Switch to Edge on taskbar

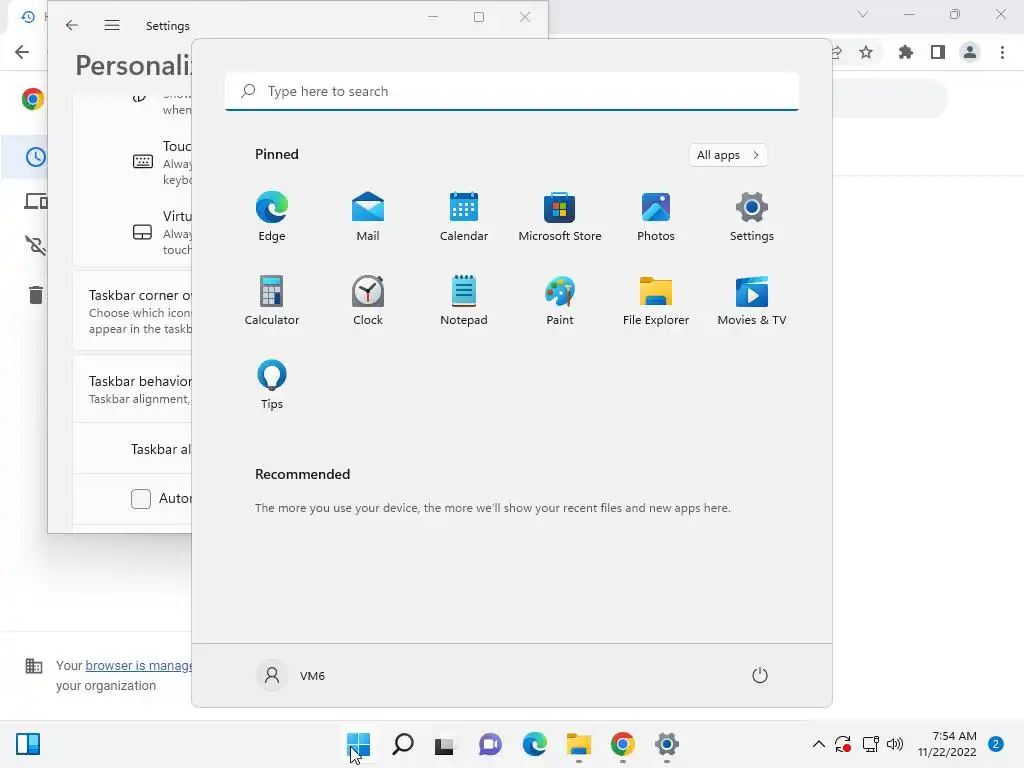(x=534, y=744)
